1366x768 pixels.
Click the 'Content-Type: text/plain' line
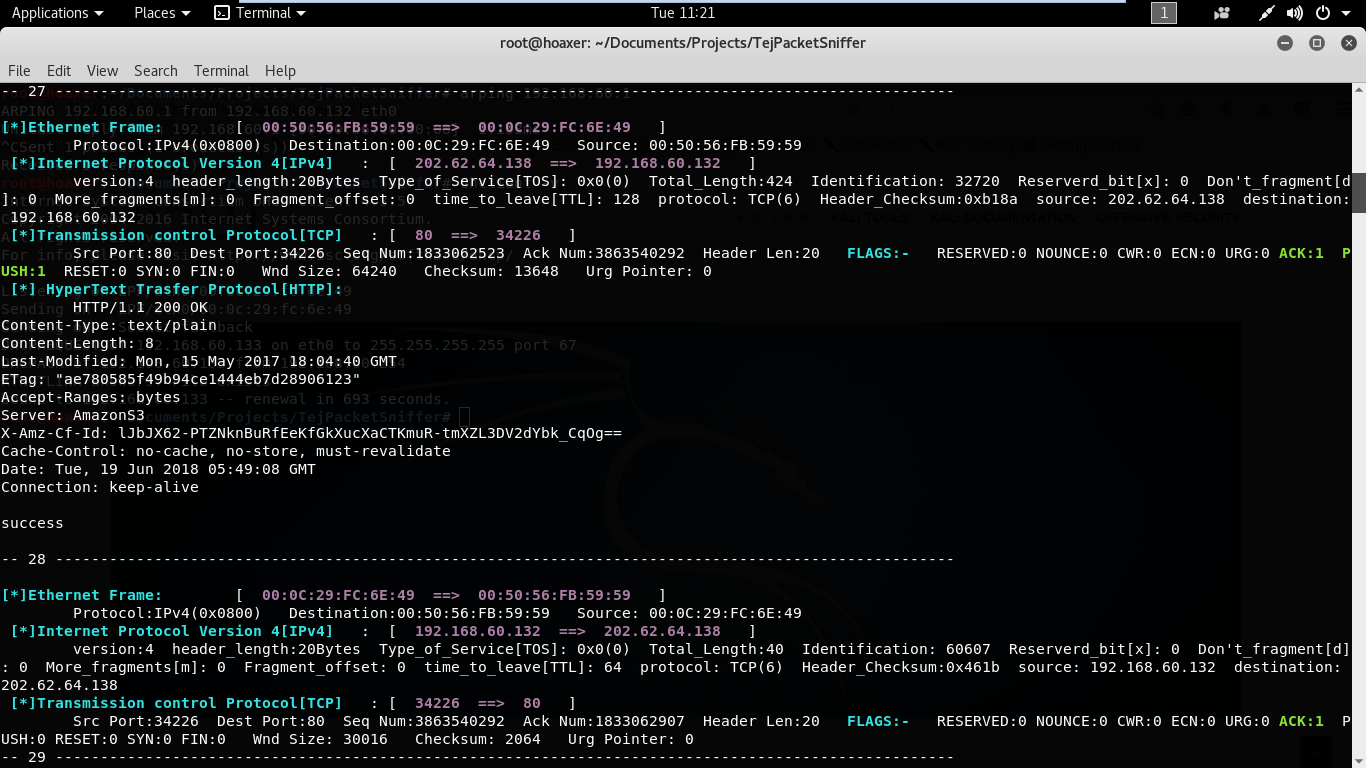[109, 325]
